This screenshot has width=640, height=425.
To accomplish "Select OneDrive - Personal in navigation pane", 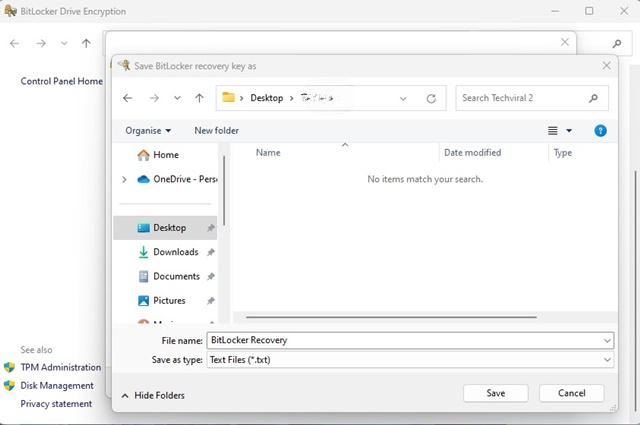I will (x=177, y=179).
